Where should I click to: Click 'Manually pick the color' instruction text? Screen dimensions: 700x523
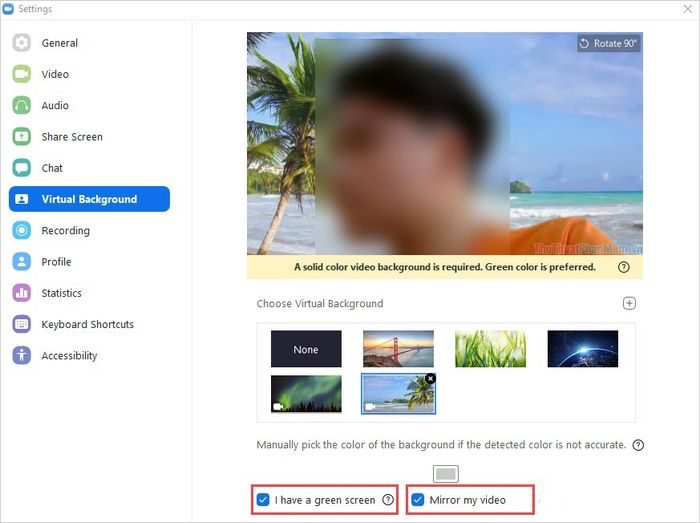[x=441, y=445]
